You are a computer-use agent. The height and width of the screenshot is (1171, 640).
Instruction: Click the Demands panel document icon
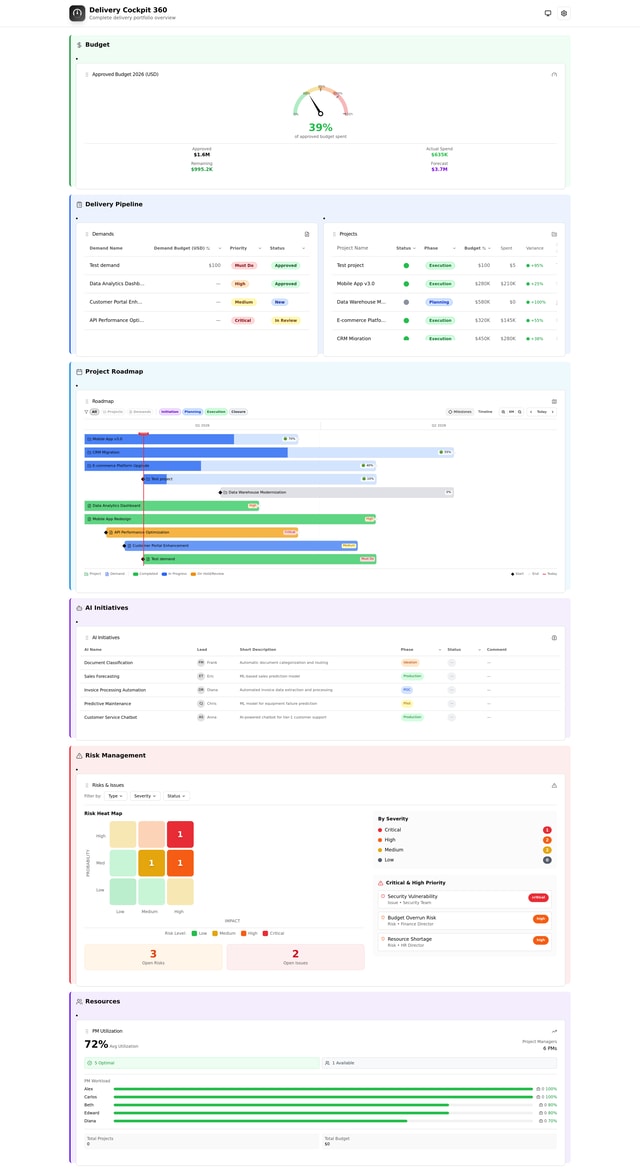pos(307,234)
